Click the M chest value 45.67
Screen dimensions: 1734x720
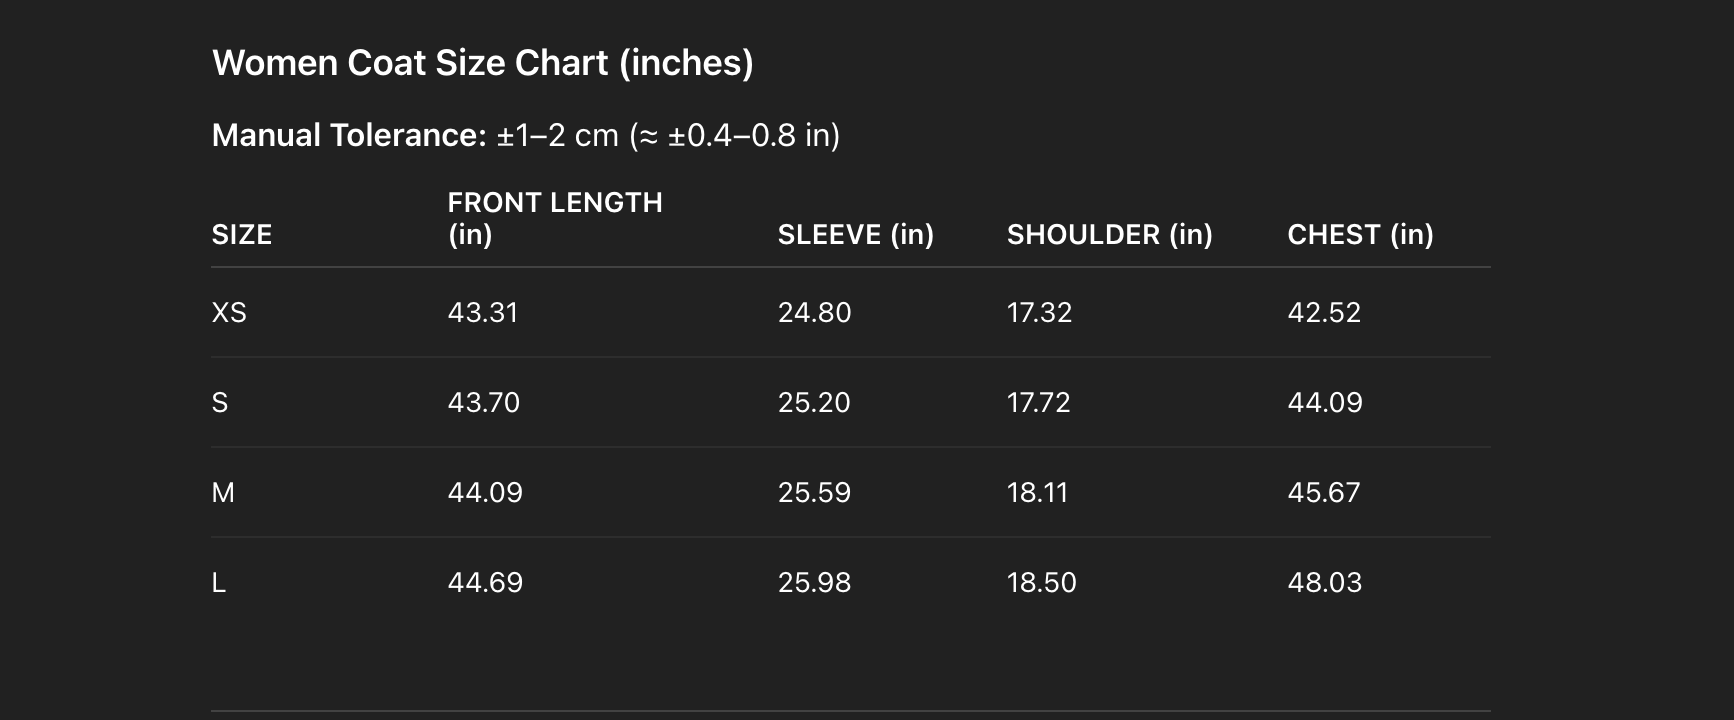coord(1324,493)
